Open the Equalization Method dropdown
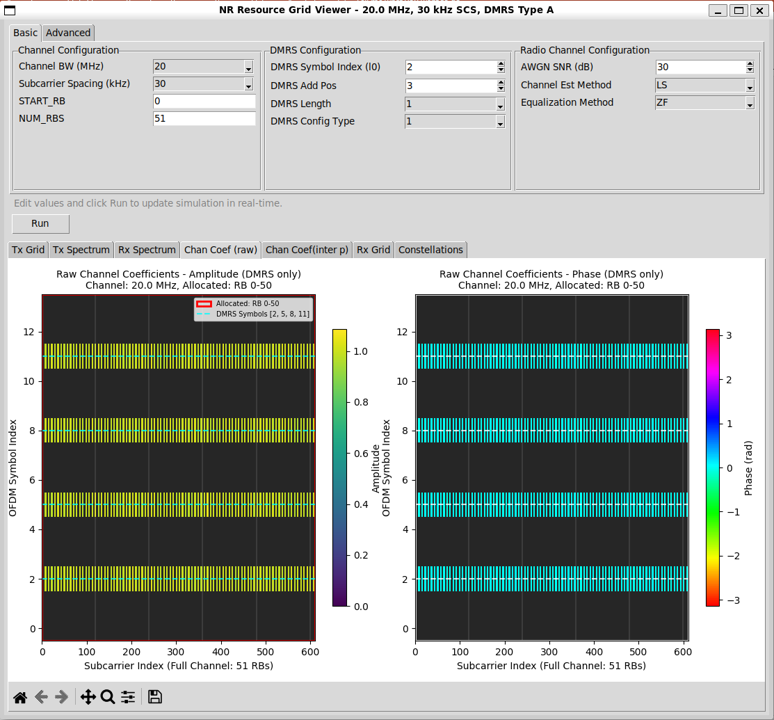Image resolution: width=774 pixels, height=720 pixels. 750,104
